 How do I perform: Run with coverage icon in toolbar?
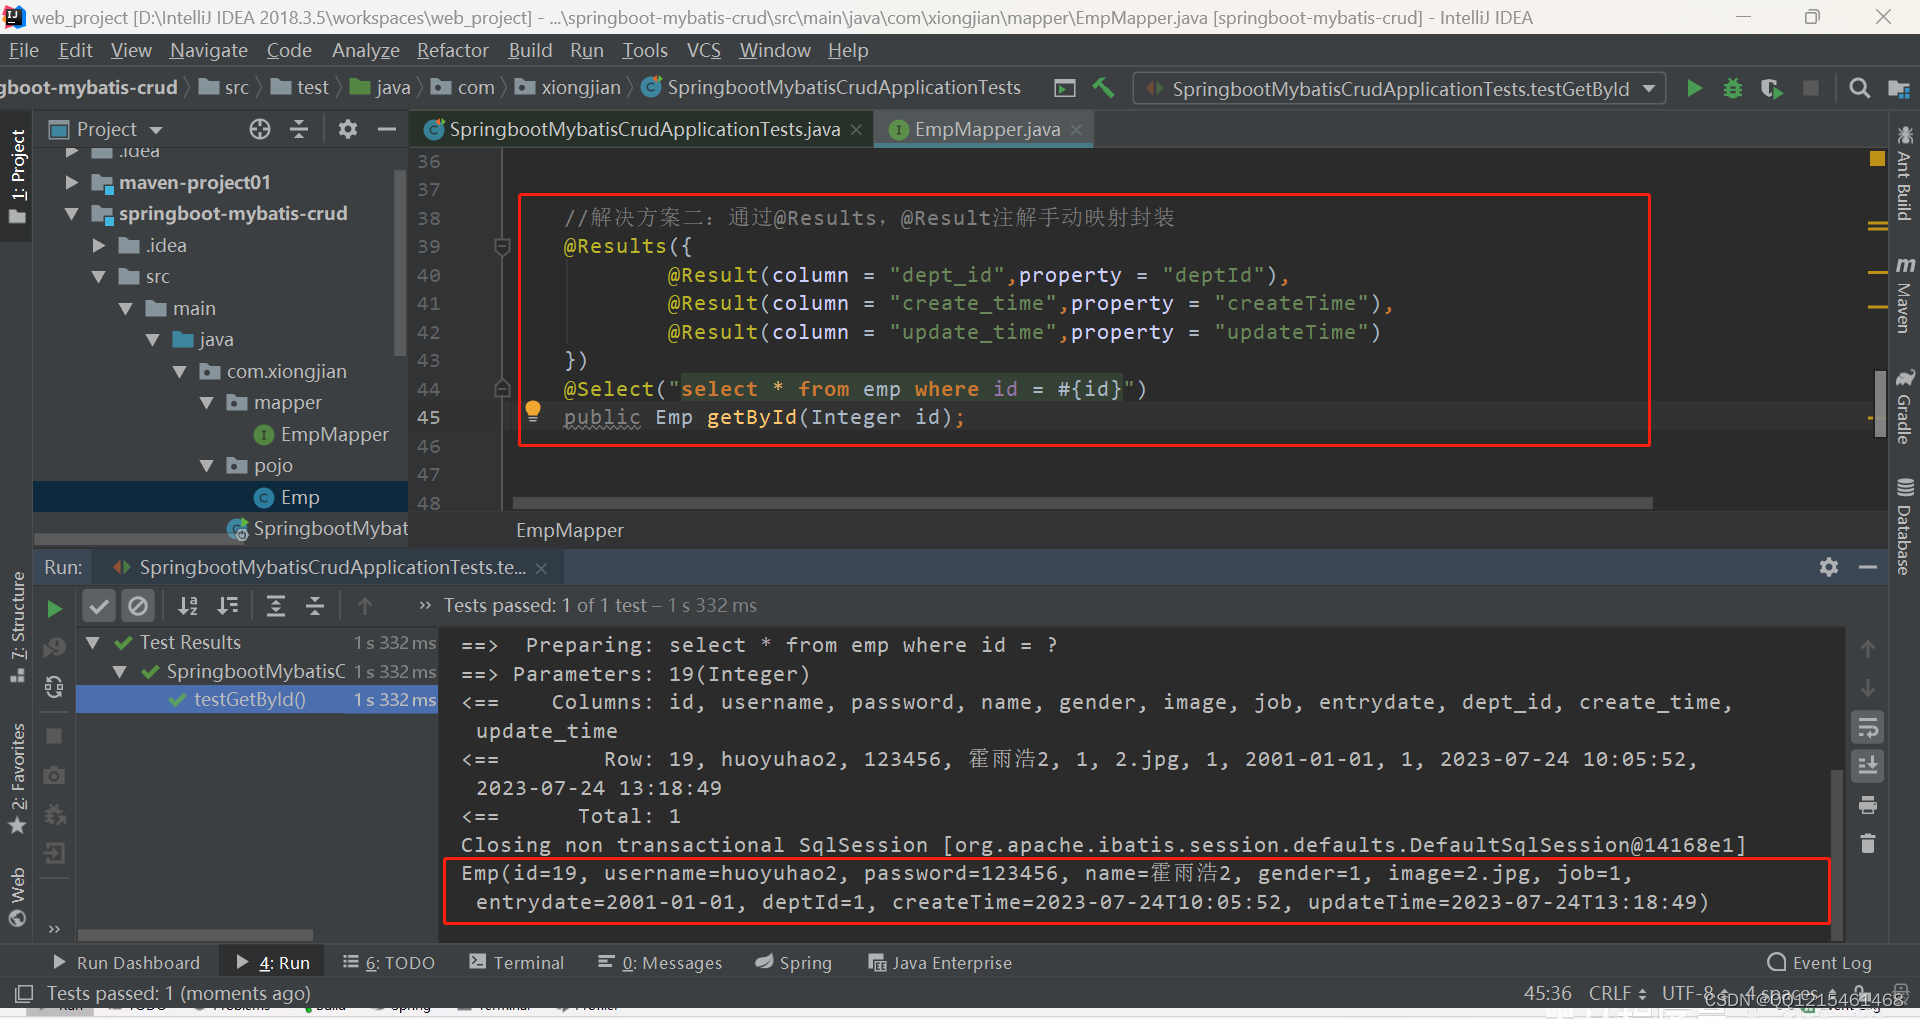pos(1771,89)
